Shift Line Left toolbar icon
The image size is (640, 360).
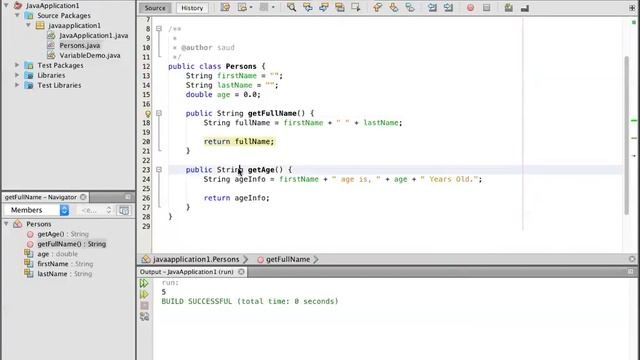click(x=432, y=7)
